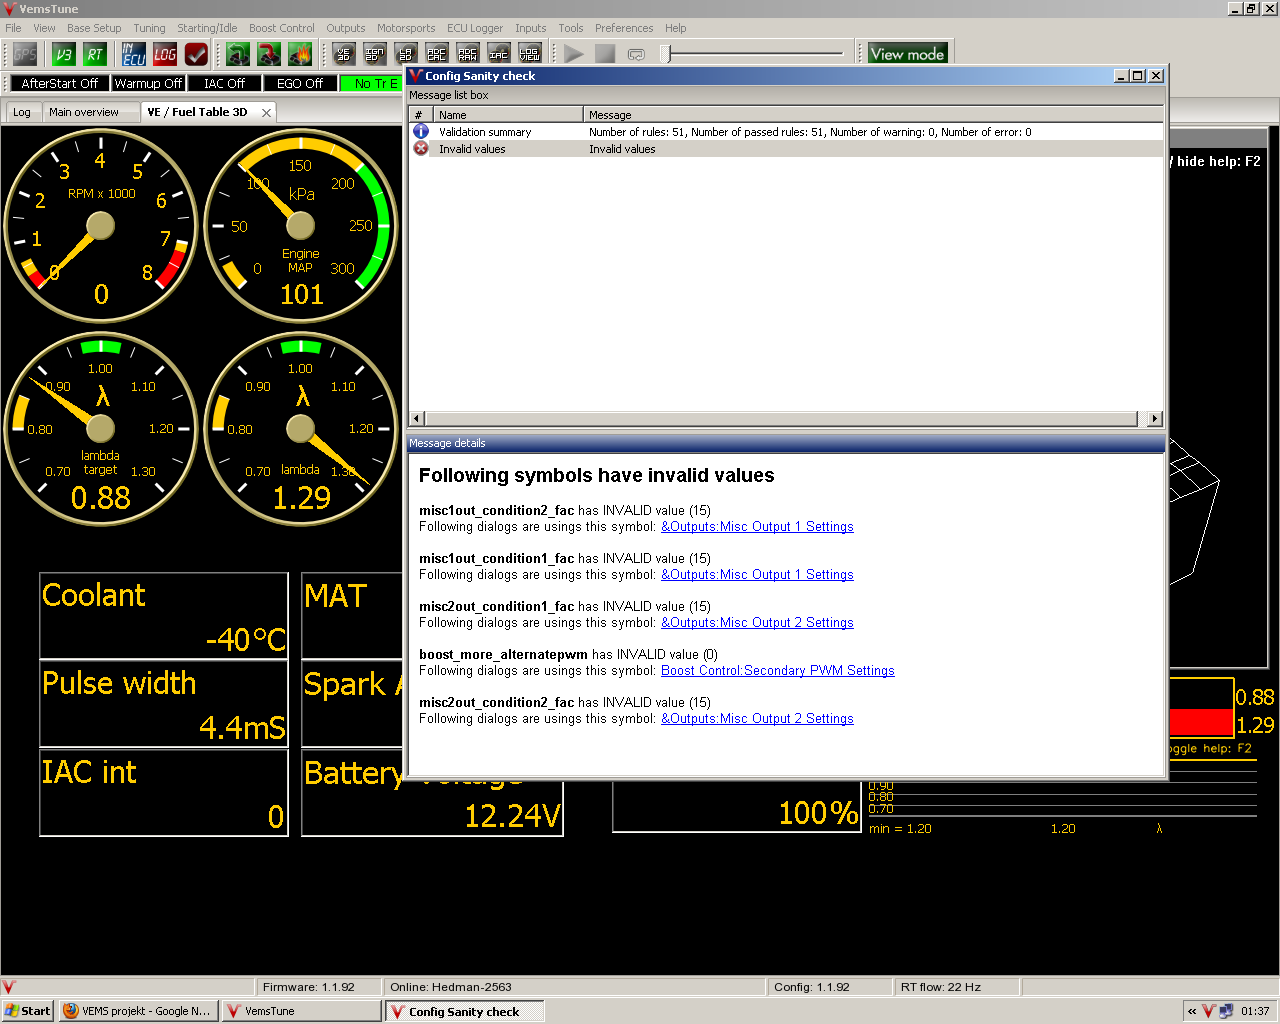Click the red arrow ECU icon

(269, 54)
